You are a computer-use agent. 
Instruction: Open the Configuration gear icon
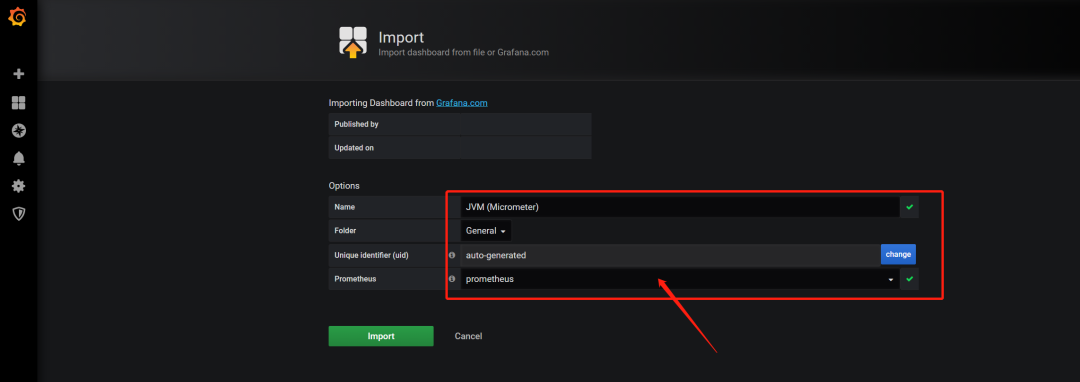click(19, 186)
